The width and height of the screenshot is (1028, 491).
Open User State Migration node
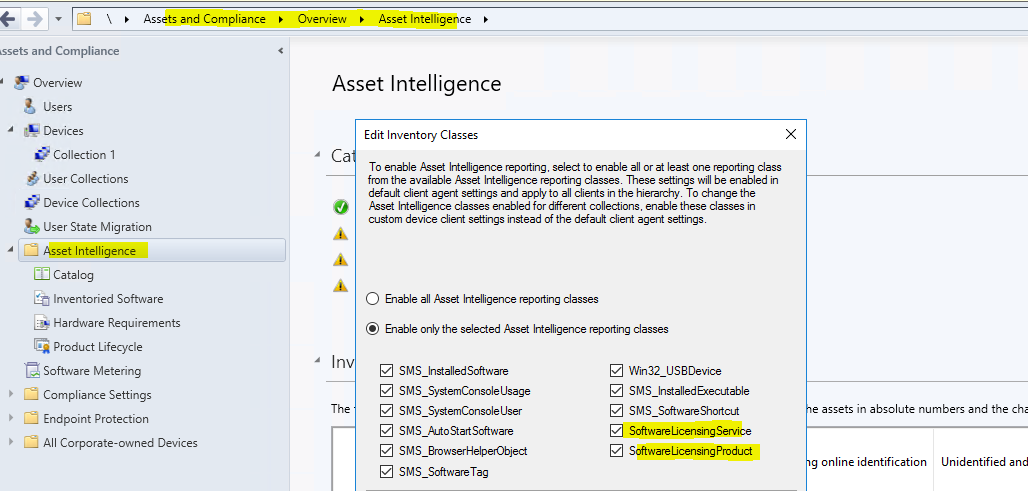pos(97,227)
